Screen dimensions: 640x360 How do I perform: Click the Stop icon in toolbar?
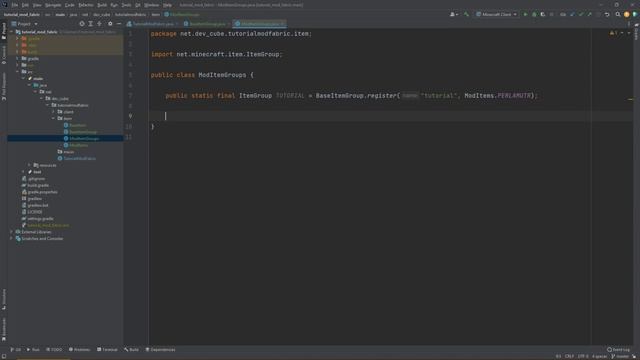click(x=552, y=14)
